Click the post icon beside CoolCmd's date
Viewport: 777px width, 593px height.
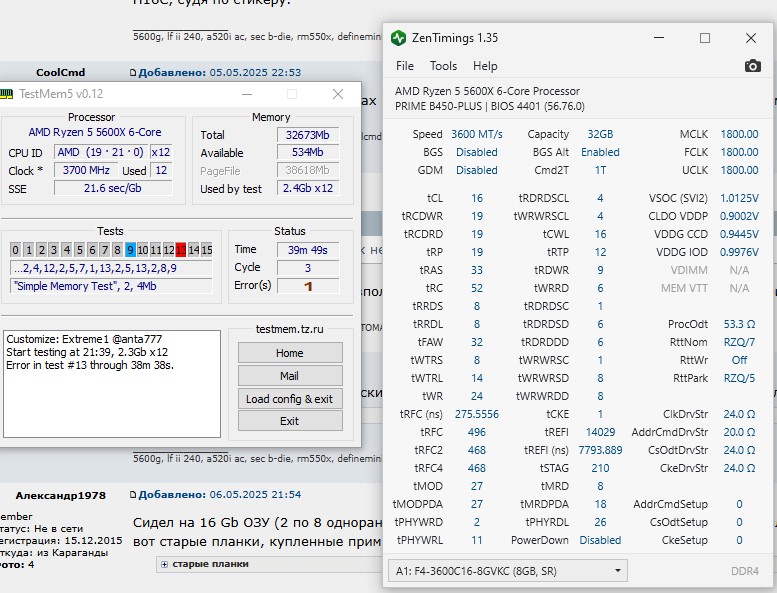coord(132,73)
